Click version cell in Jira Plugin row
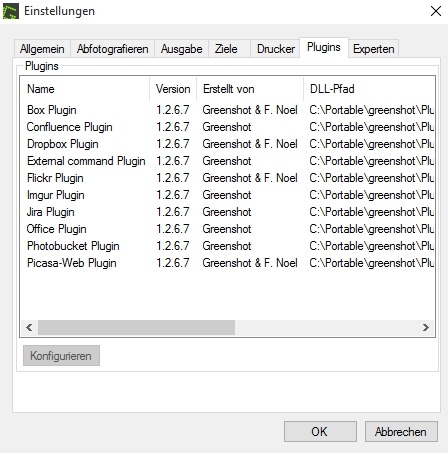 [x=173, y=212]
